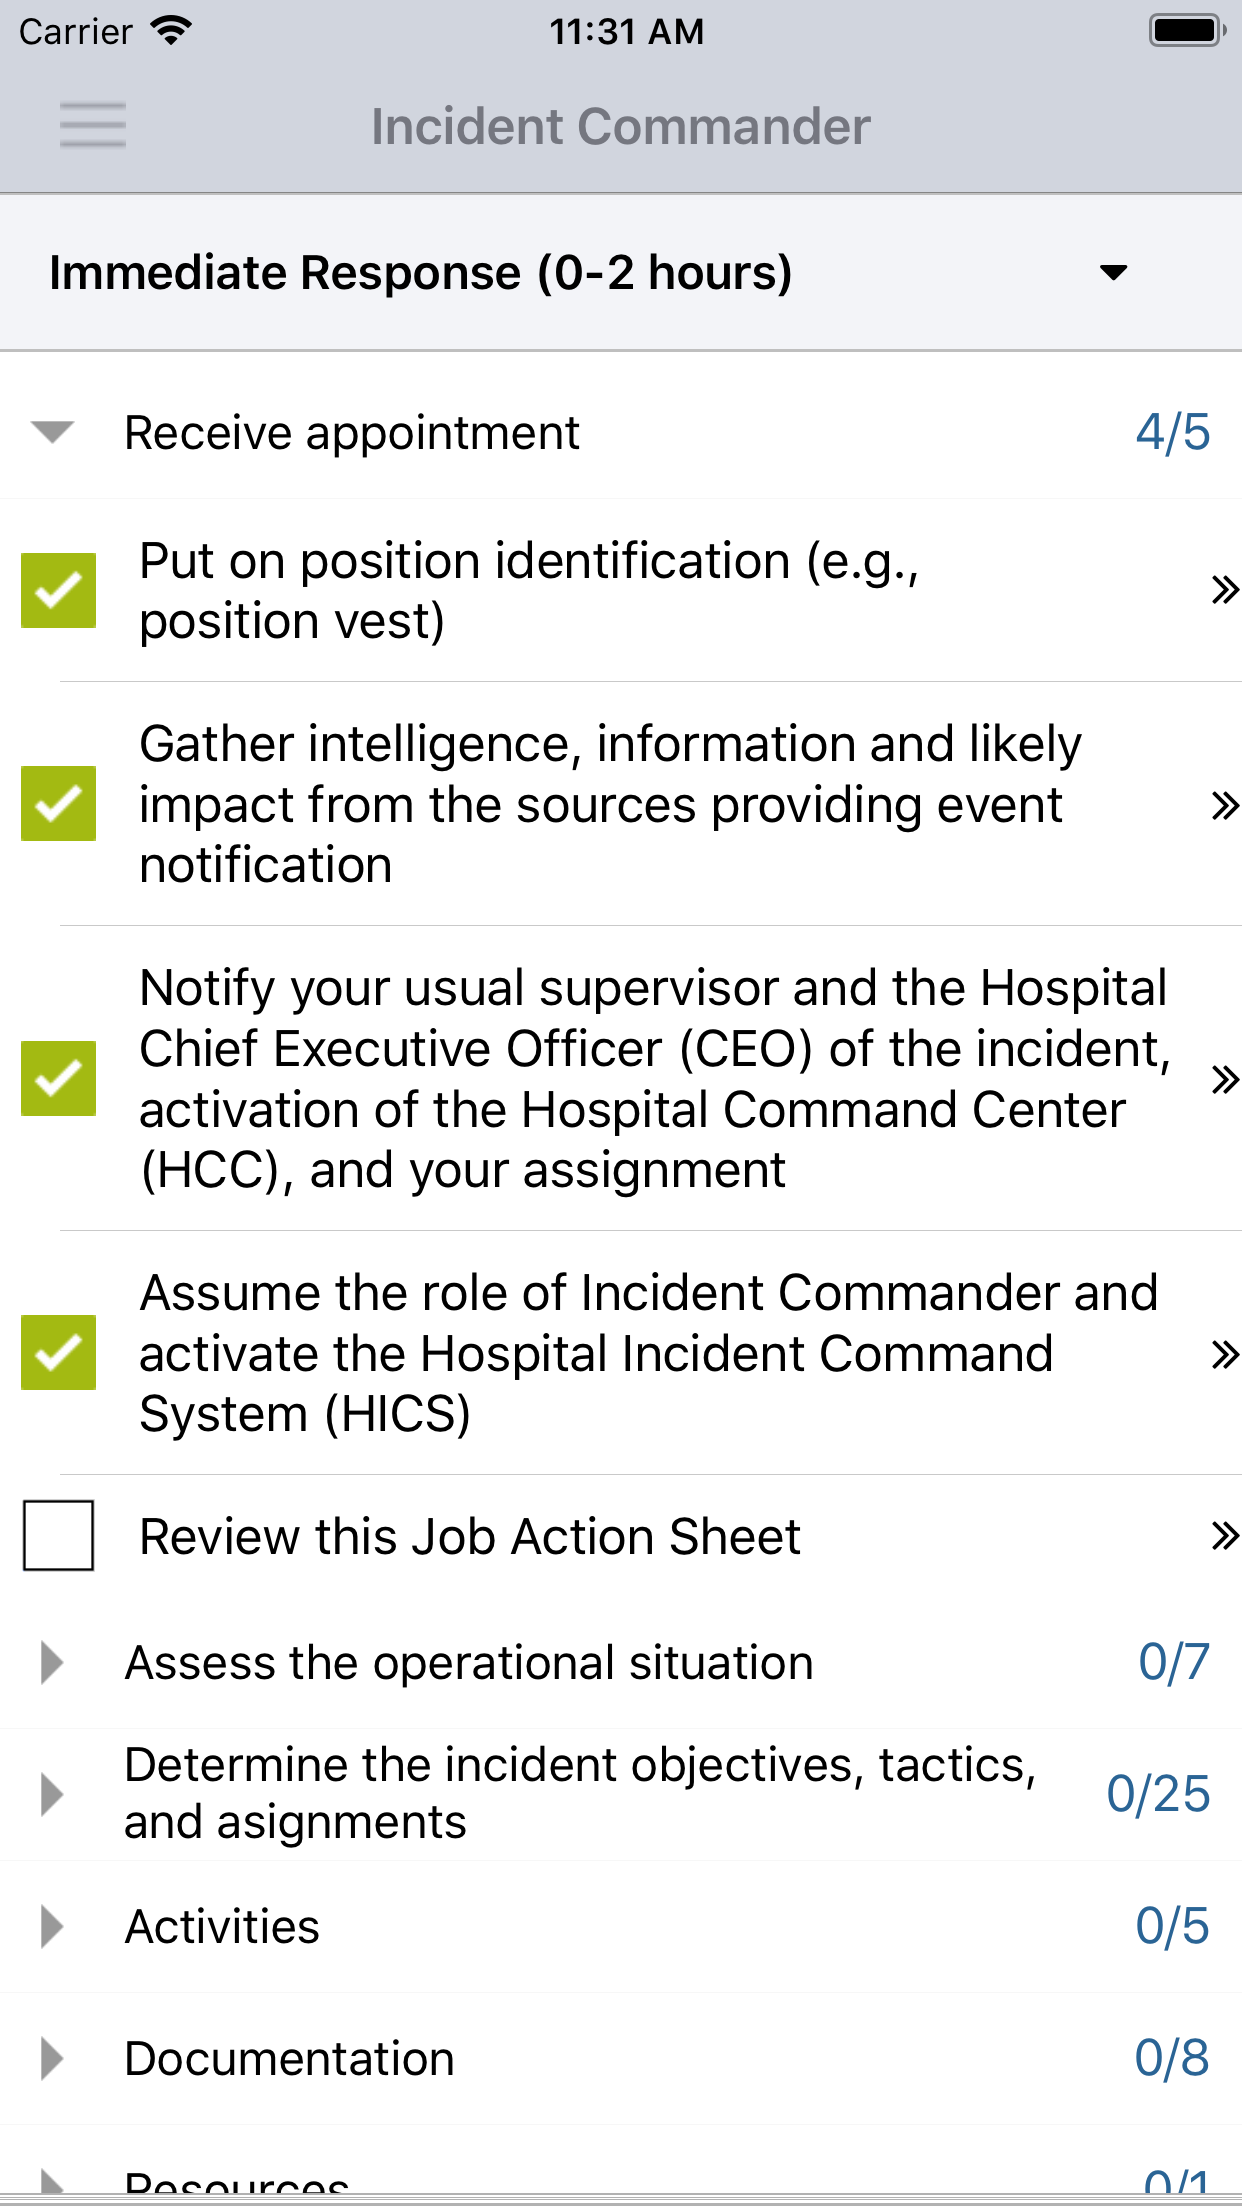This screenshot has height=2208, width=1242.
Task: Expand the Documentation section
Action: (52, 2058)
